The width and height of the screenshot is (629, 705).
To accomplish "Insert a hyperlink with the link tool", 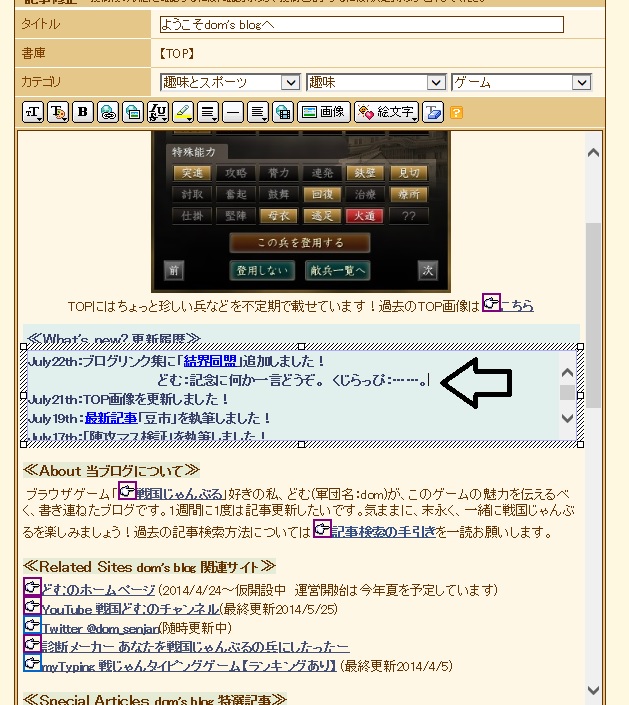I will tap(108, 112).
